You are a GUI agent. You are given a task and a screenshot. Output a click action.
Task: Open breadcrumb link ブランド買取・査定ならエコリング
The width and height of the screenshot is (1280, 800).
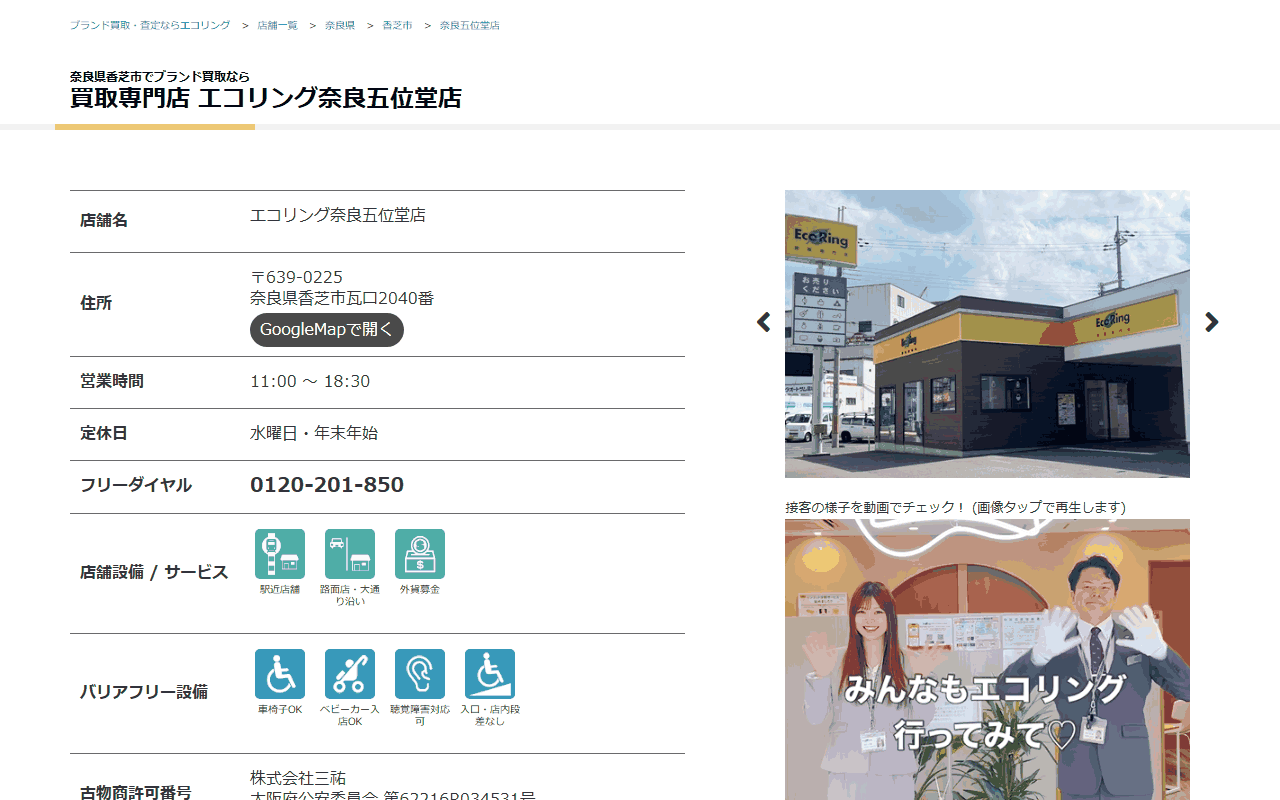pos(150,25)
